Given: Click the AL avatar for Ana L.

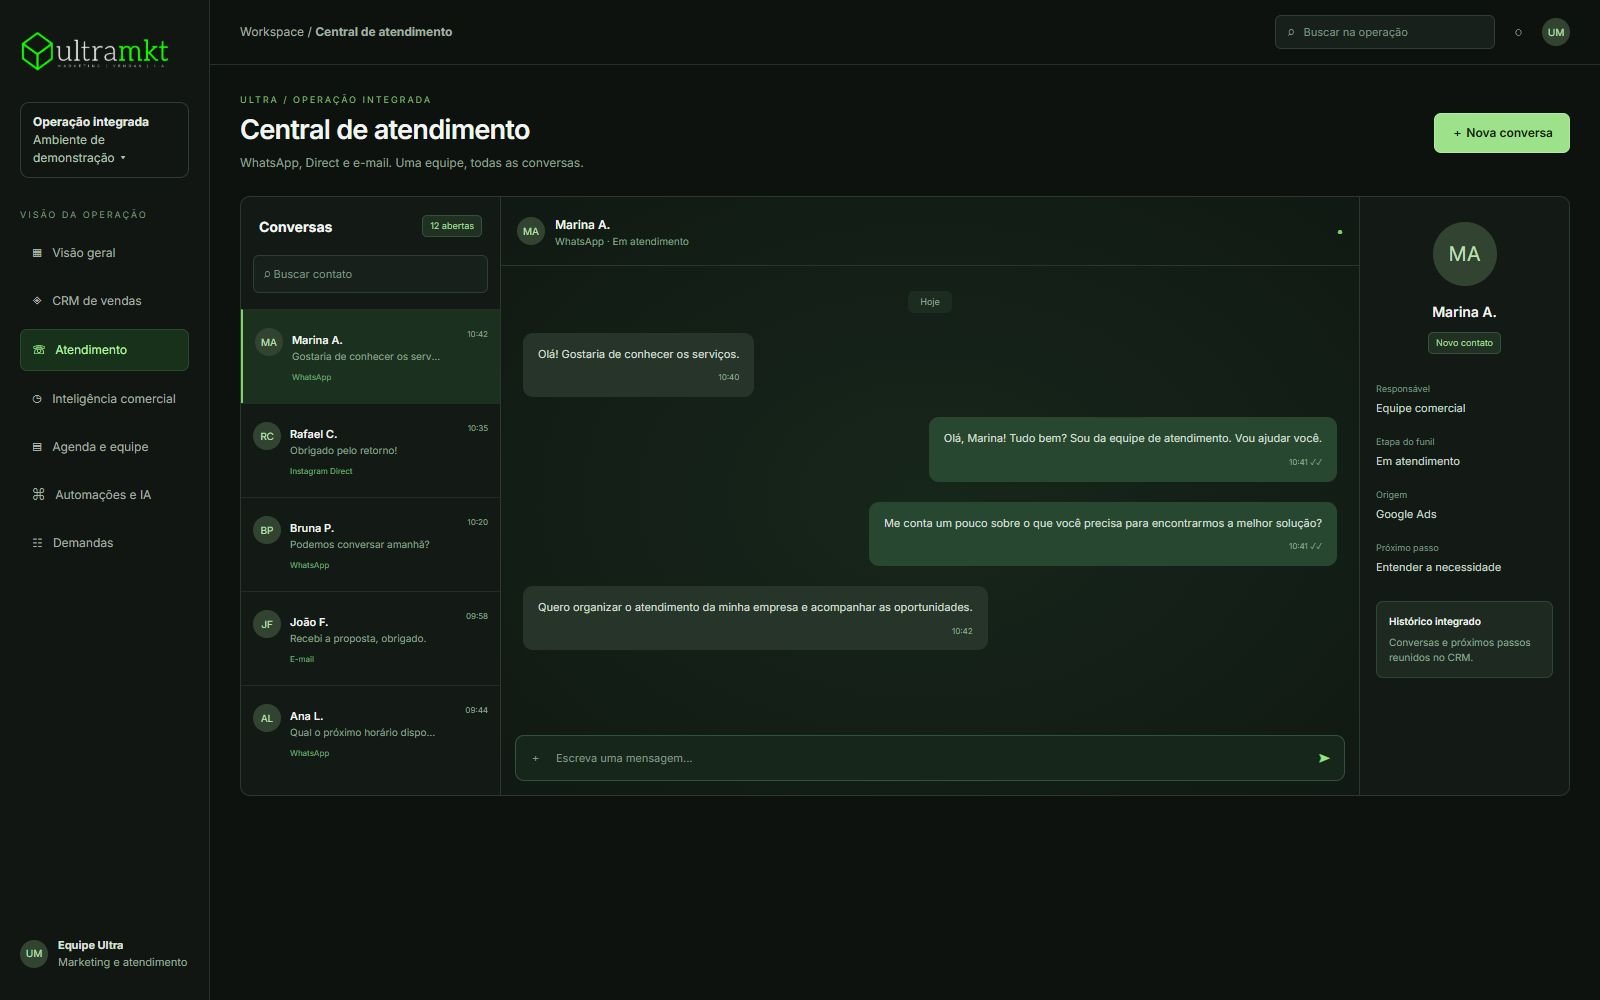Looking at the screenshot, I should [267, 718].
